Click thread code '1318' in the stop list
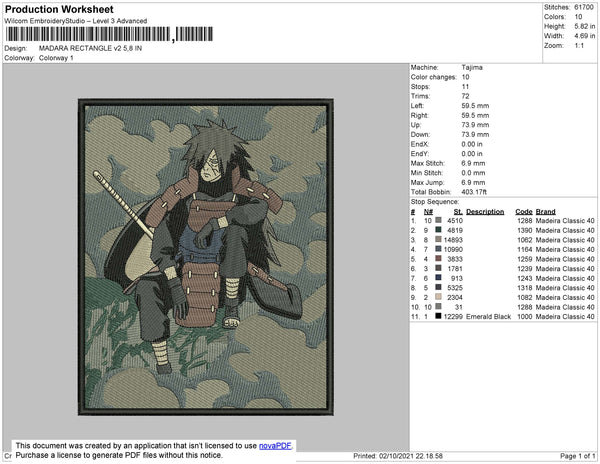This screenshot has width=600, height=464. click(x=524, y=288)
